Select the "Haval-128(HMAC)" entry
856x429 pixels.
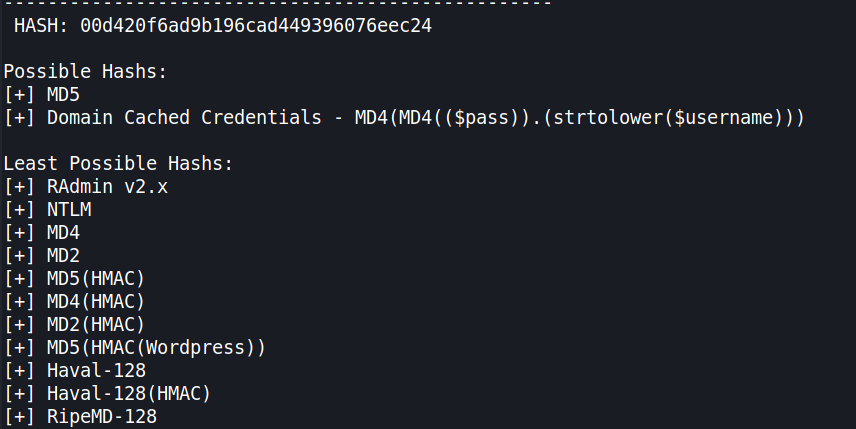click(x=128, y=393)
